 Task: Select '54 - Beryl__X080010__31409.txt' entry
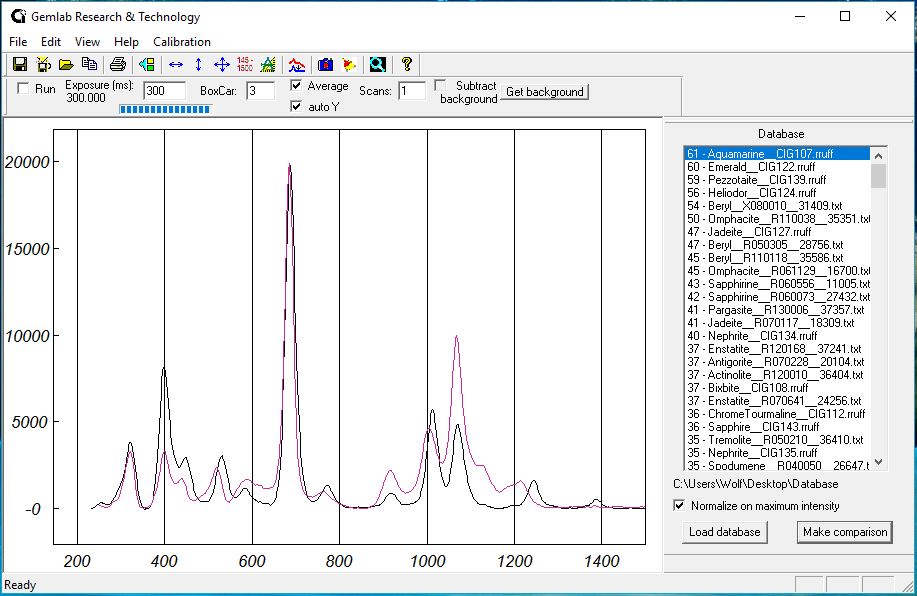click(777, 206)
